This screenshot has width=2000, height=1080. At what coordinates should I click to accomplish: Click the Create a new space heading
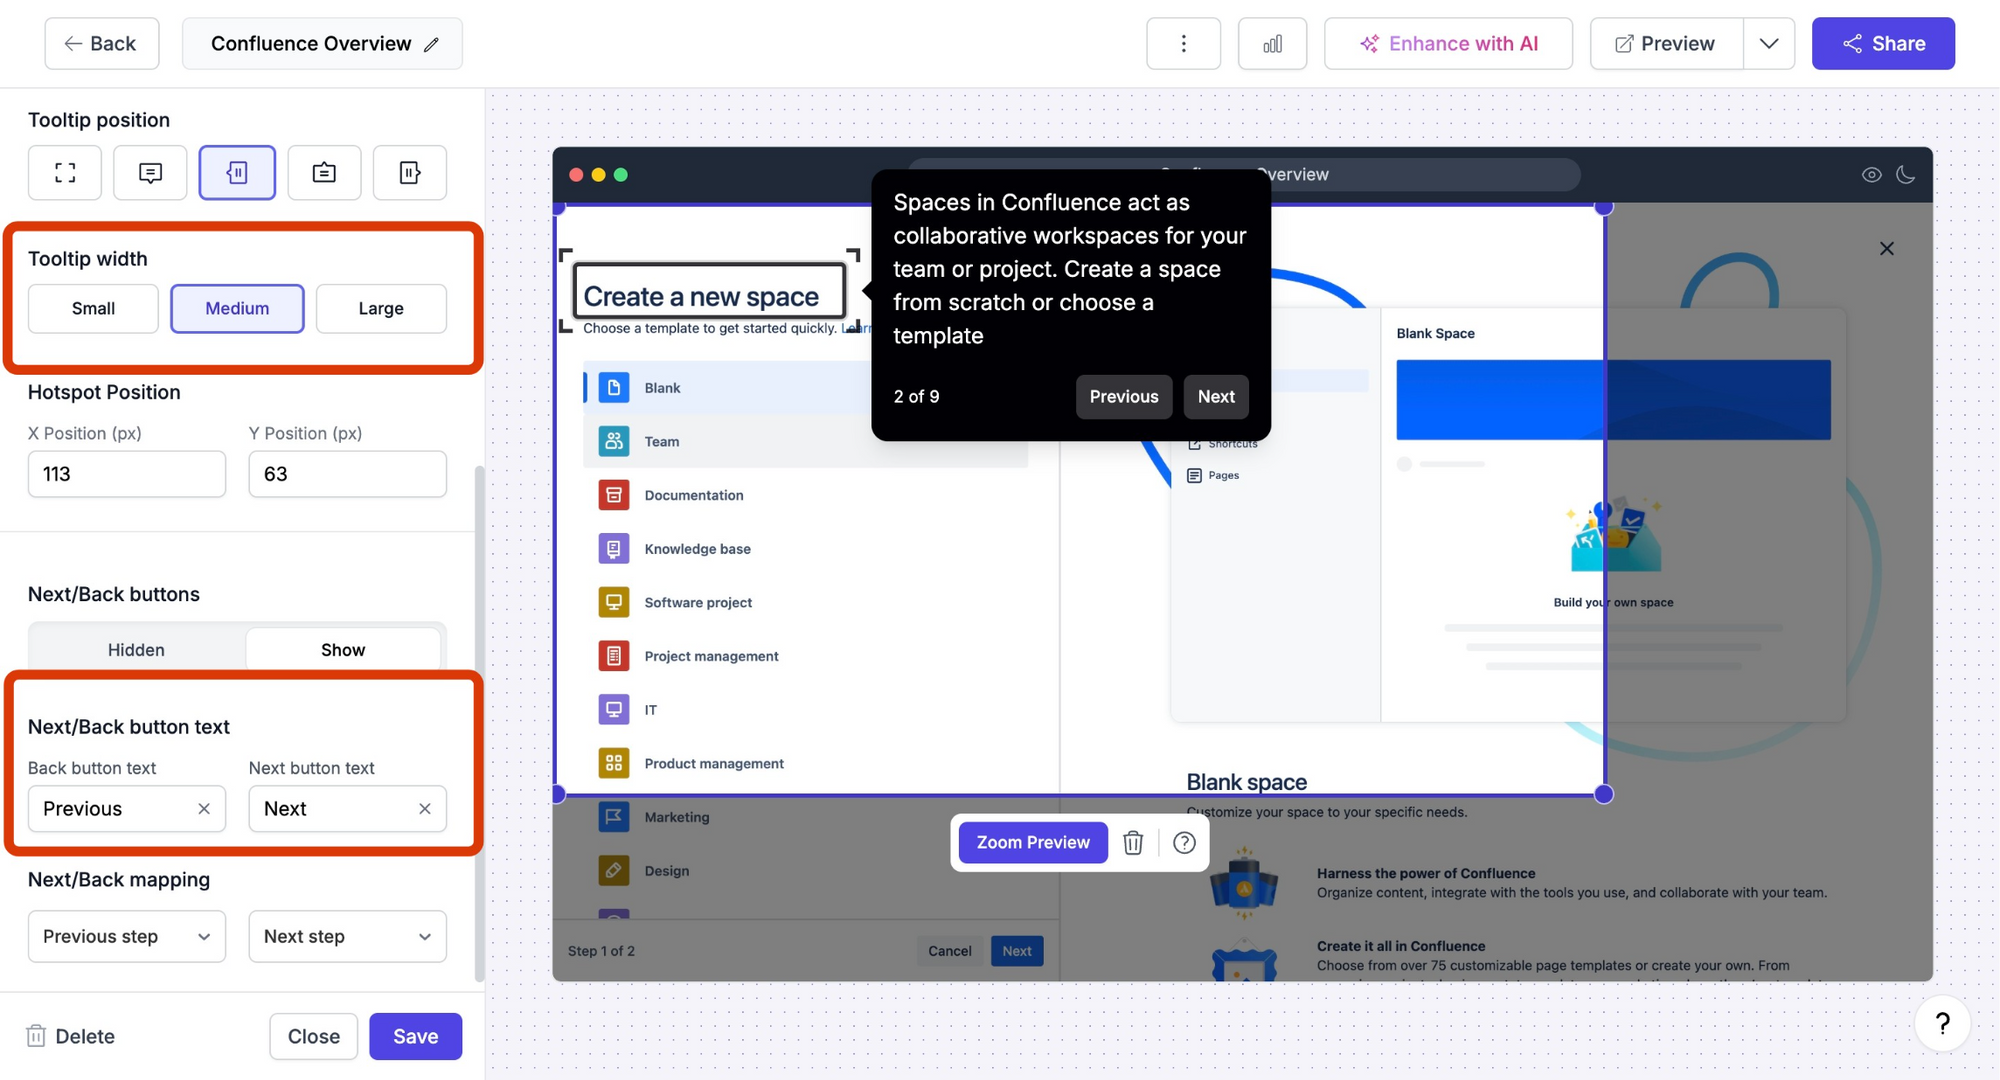tap(701, 297)
